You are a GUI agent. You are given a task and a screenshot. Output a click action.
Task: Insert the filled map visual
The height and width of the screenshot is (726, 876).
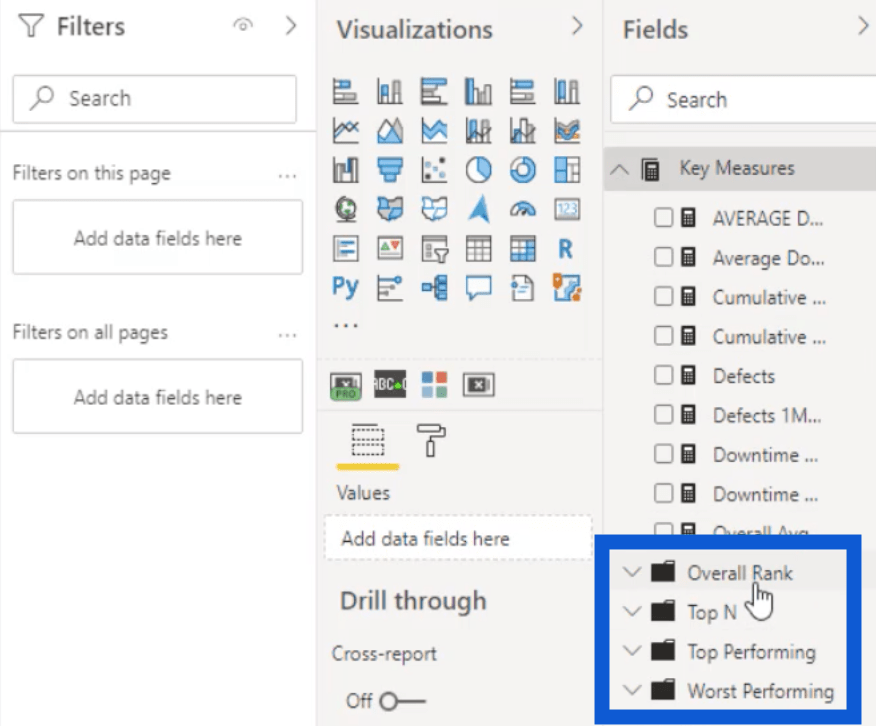point(389,209)
